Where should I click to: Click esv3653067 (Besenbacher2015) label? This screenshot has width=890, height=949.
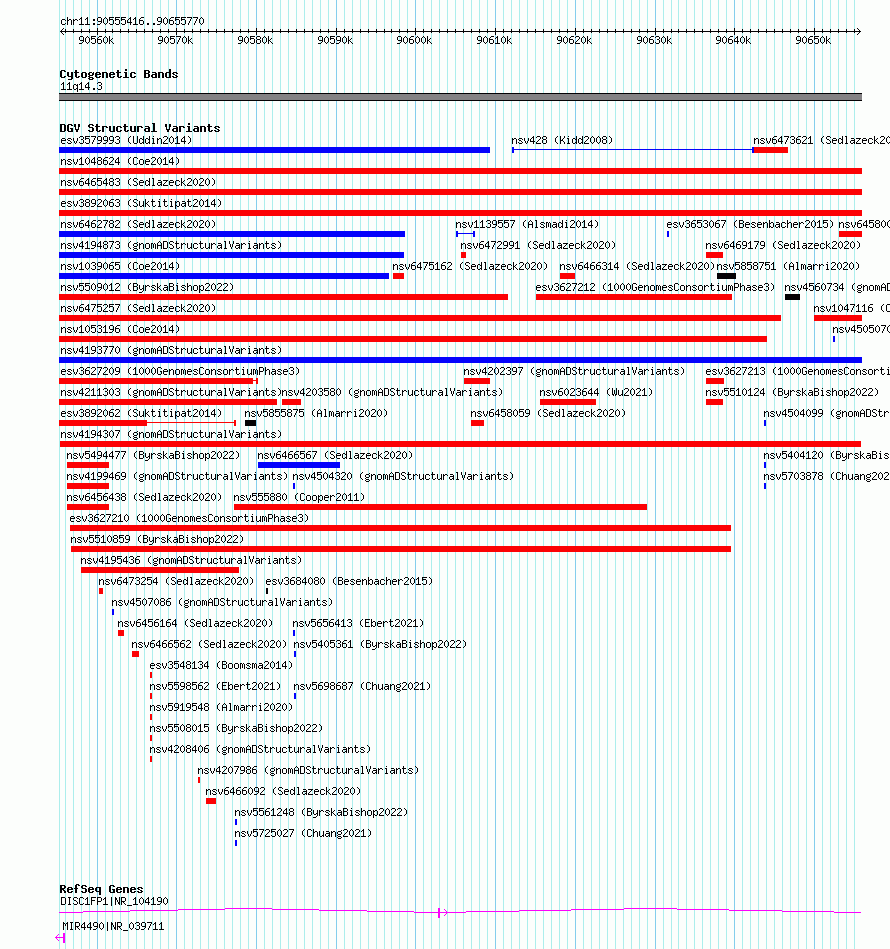coord(750,225)
